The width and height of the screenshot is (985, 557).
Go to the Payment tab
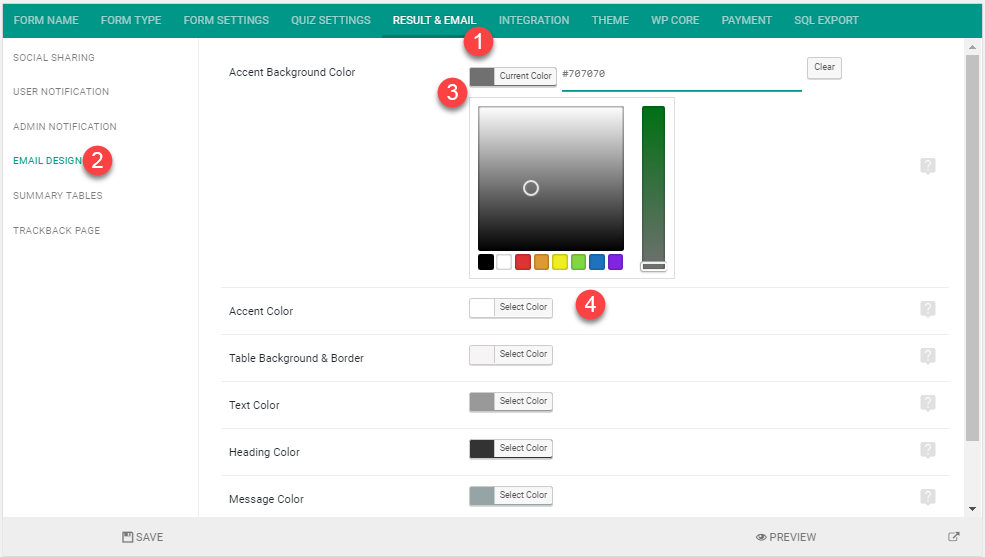coord(746,20)
